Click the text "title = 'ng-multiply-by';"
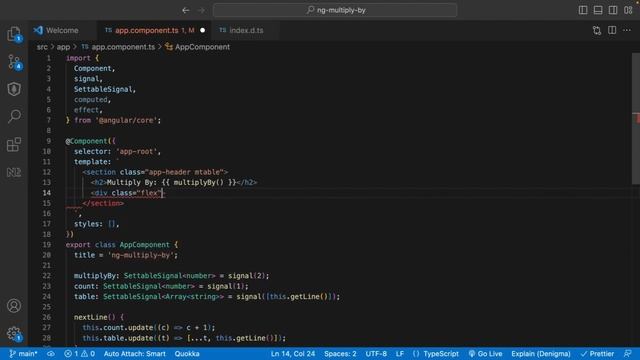 (x=126, y=255)
